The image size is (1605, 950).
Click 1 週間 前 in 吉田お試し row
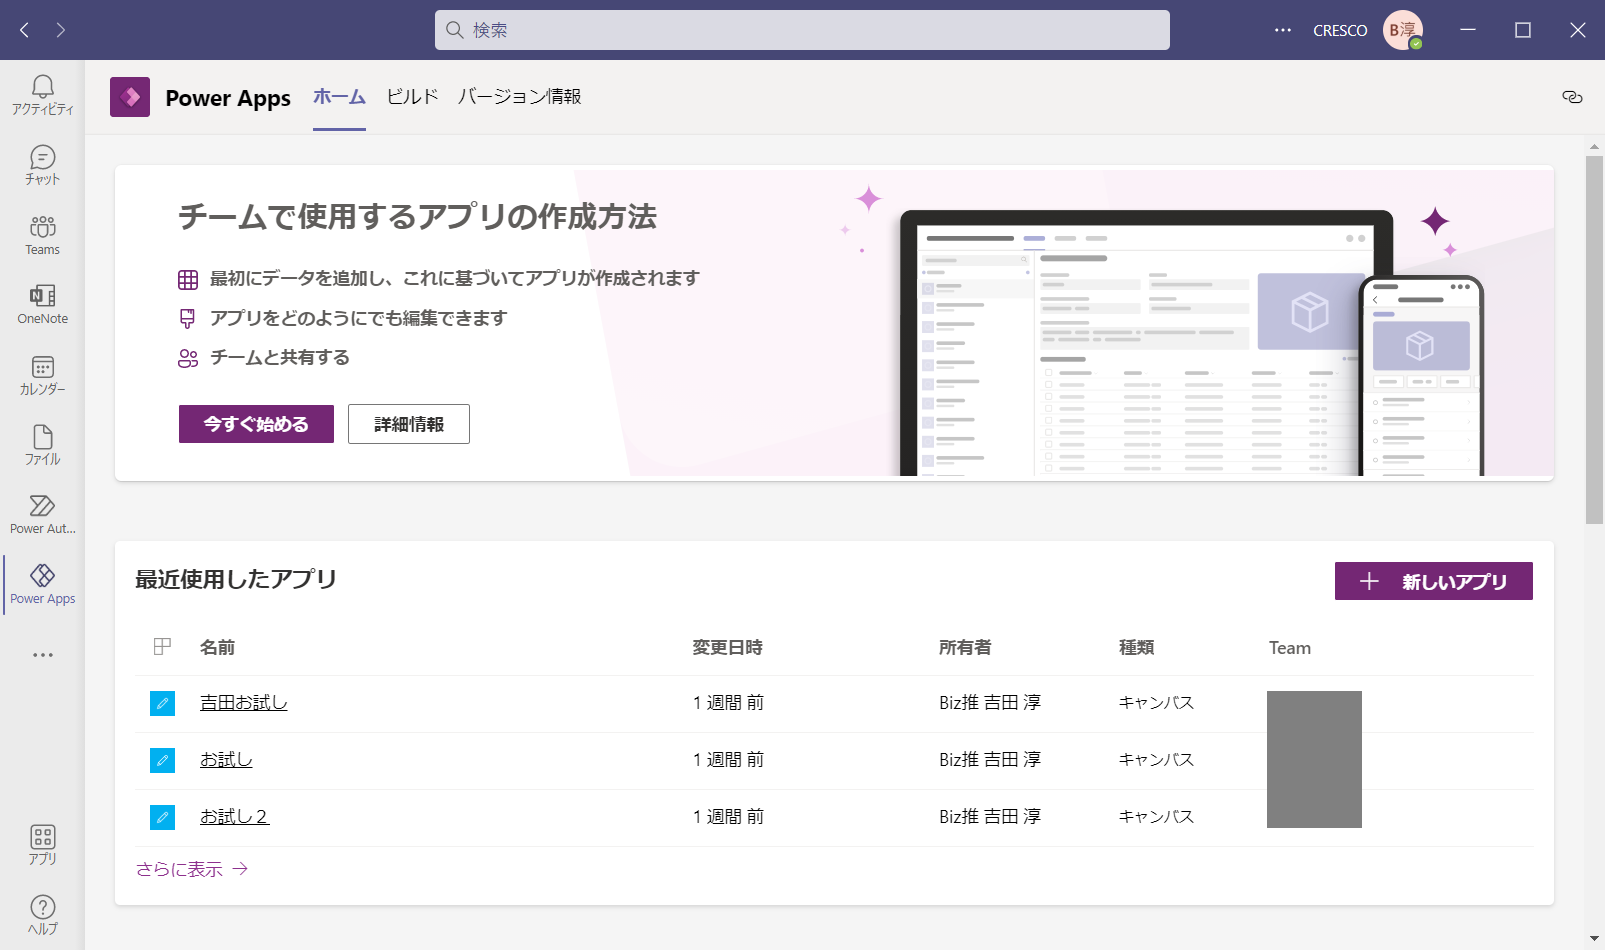pyautogui.click(x=728, y=703)
